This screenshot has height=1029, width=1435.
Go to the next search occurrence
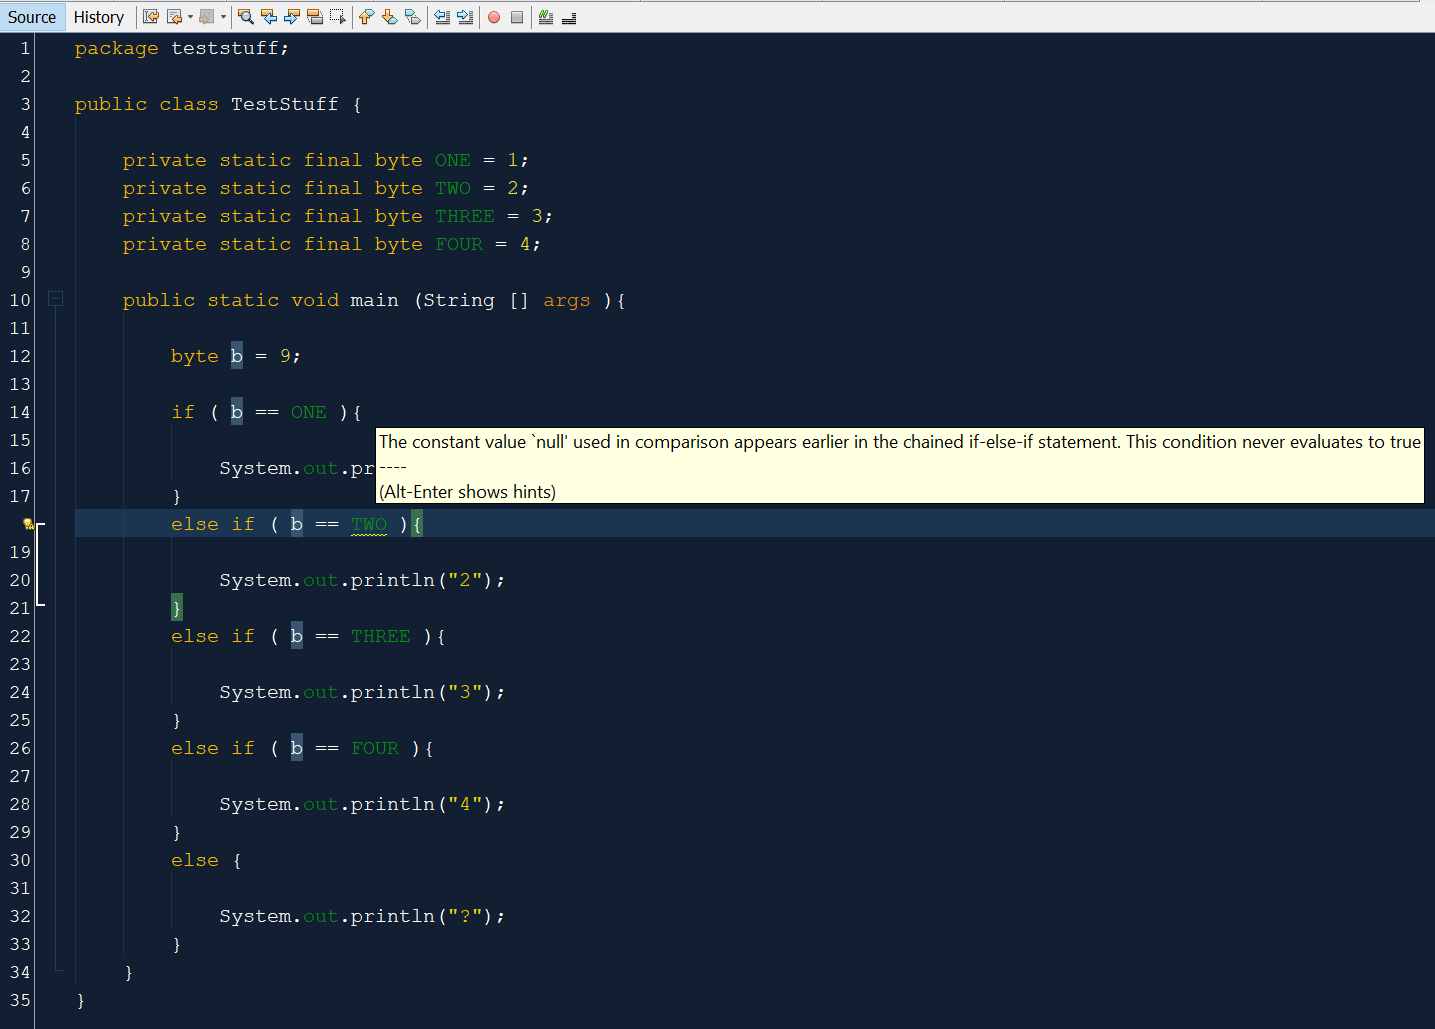pos(291,17)
